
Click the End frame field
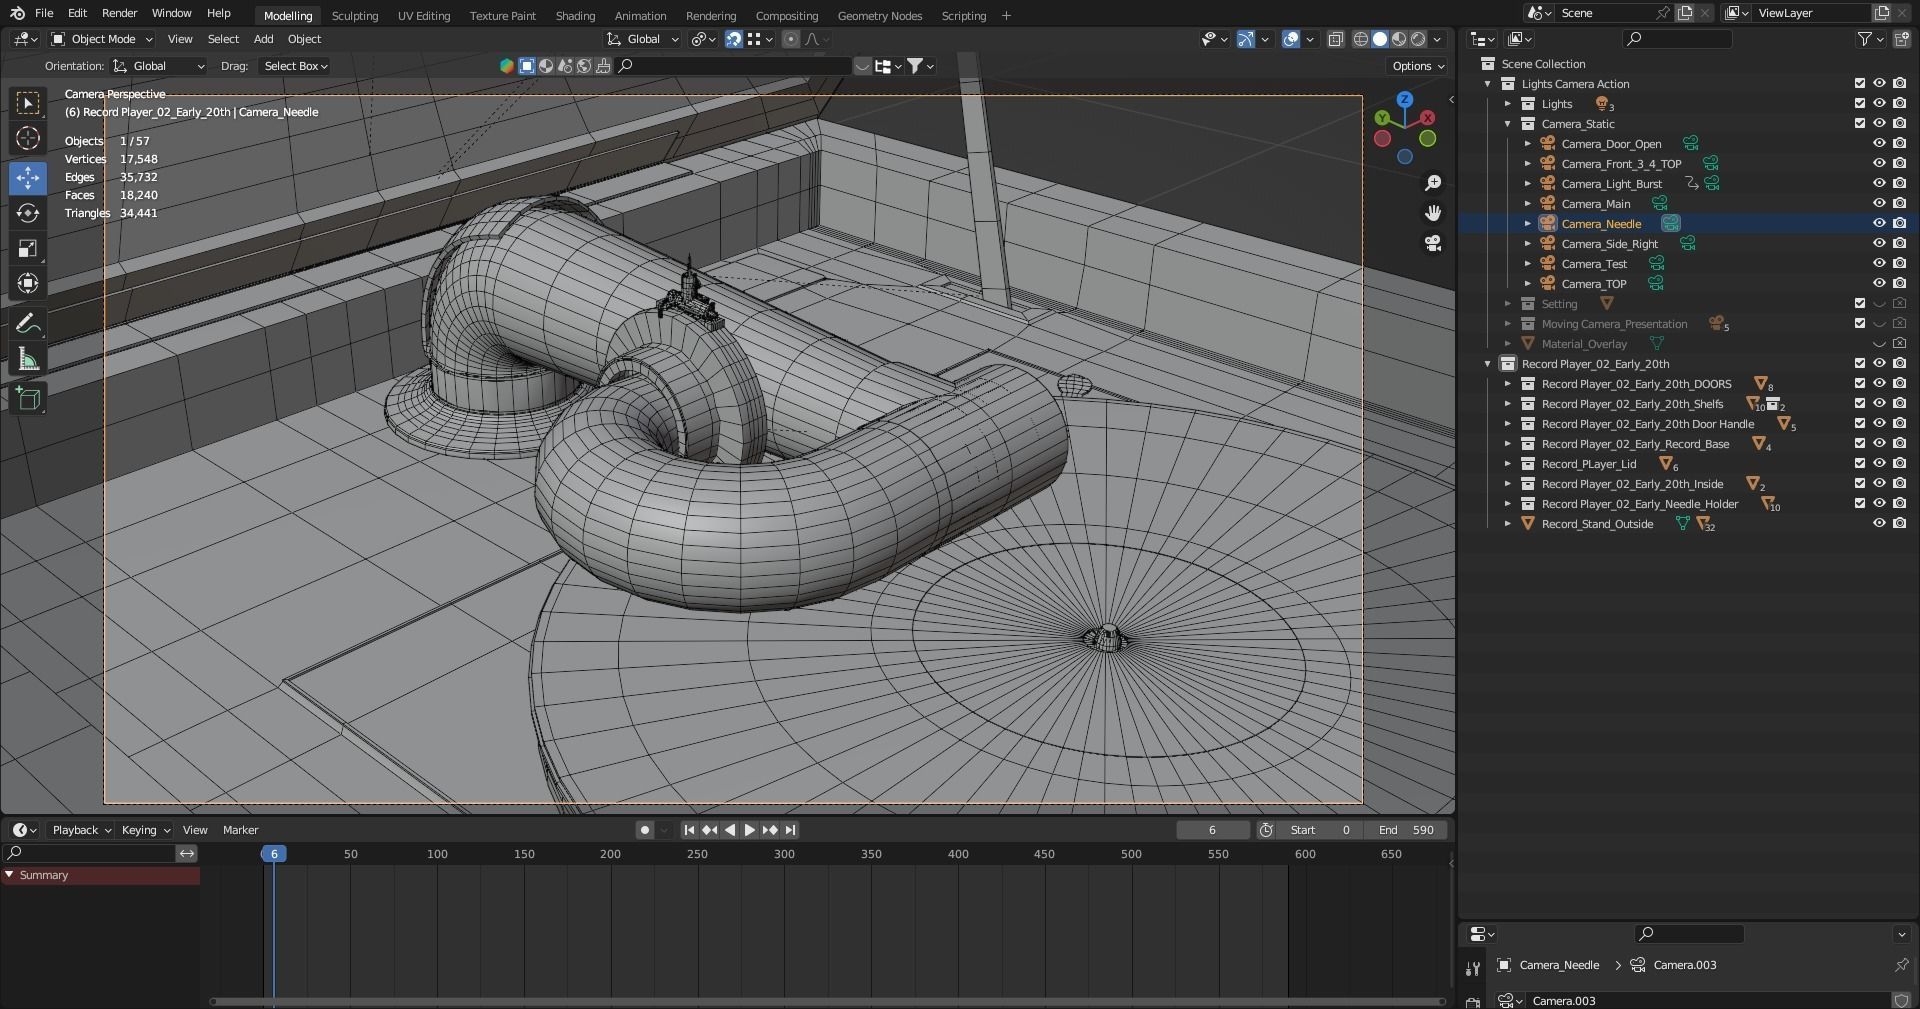(x=1406, y=830)
